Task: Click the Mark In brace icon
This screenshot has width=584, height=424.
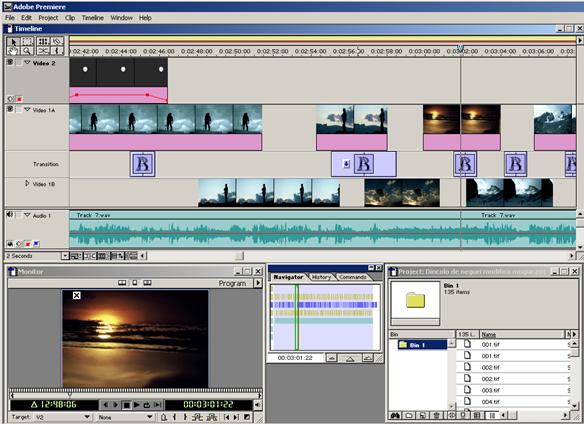Action: pyautogui.click(x=174, y=417)
